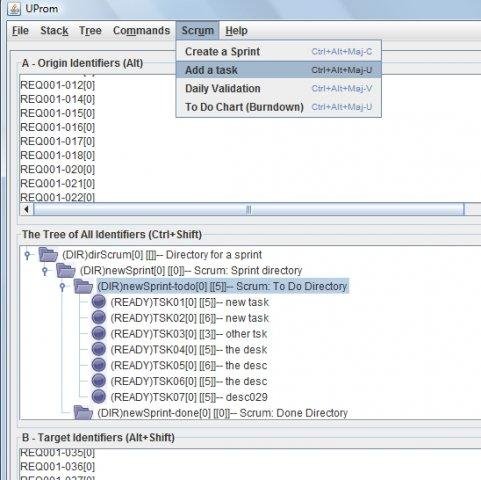Select TSK06 the desc row
This screenshot has height=480, width=481.
click(189, 381)
